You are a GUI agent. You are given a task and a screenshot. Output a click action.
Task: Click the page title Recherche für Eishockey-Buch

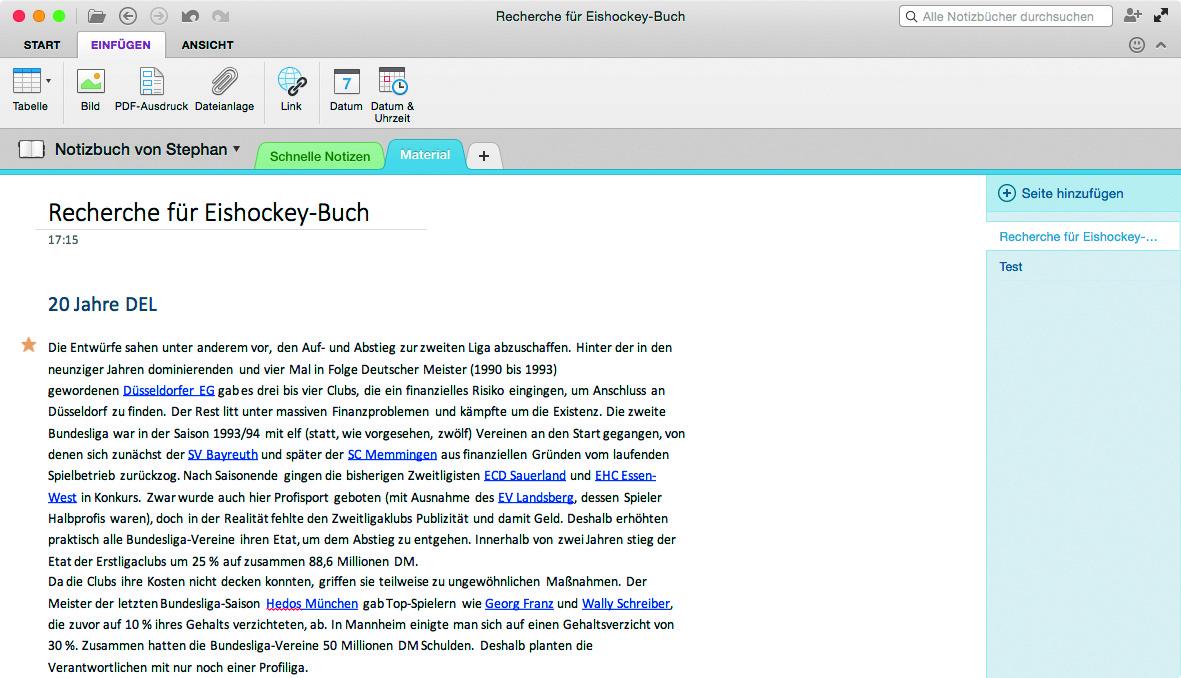(209, 212)
